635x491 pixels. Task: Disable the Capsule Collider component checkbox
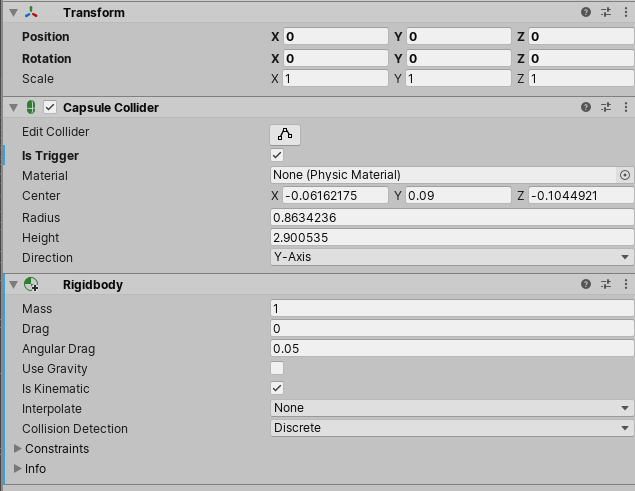click(50, 107)
